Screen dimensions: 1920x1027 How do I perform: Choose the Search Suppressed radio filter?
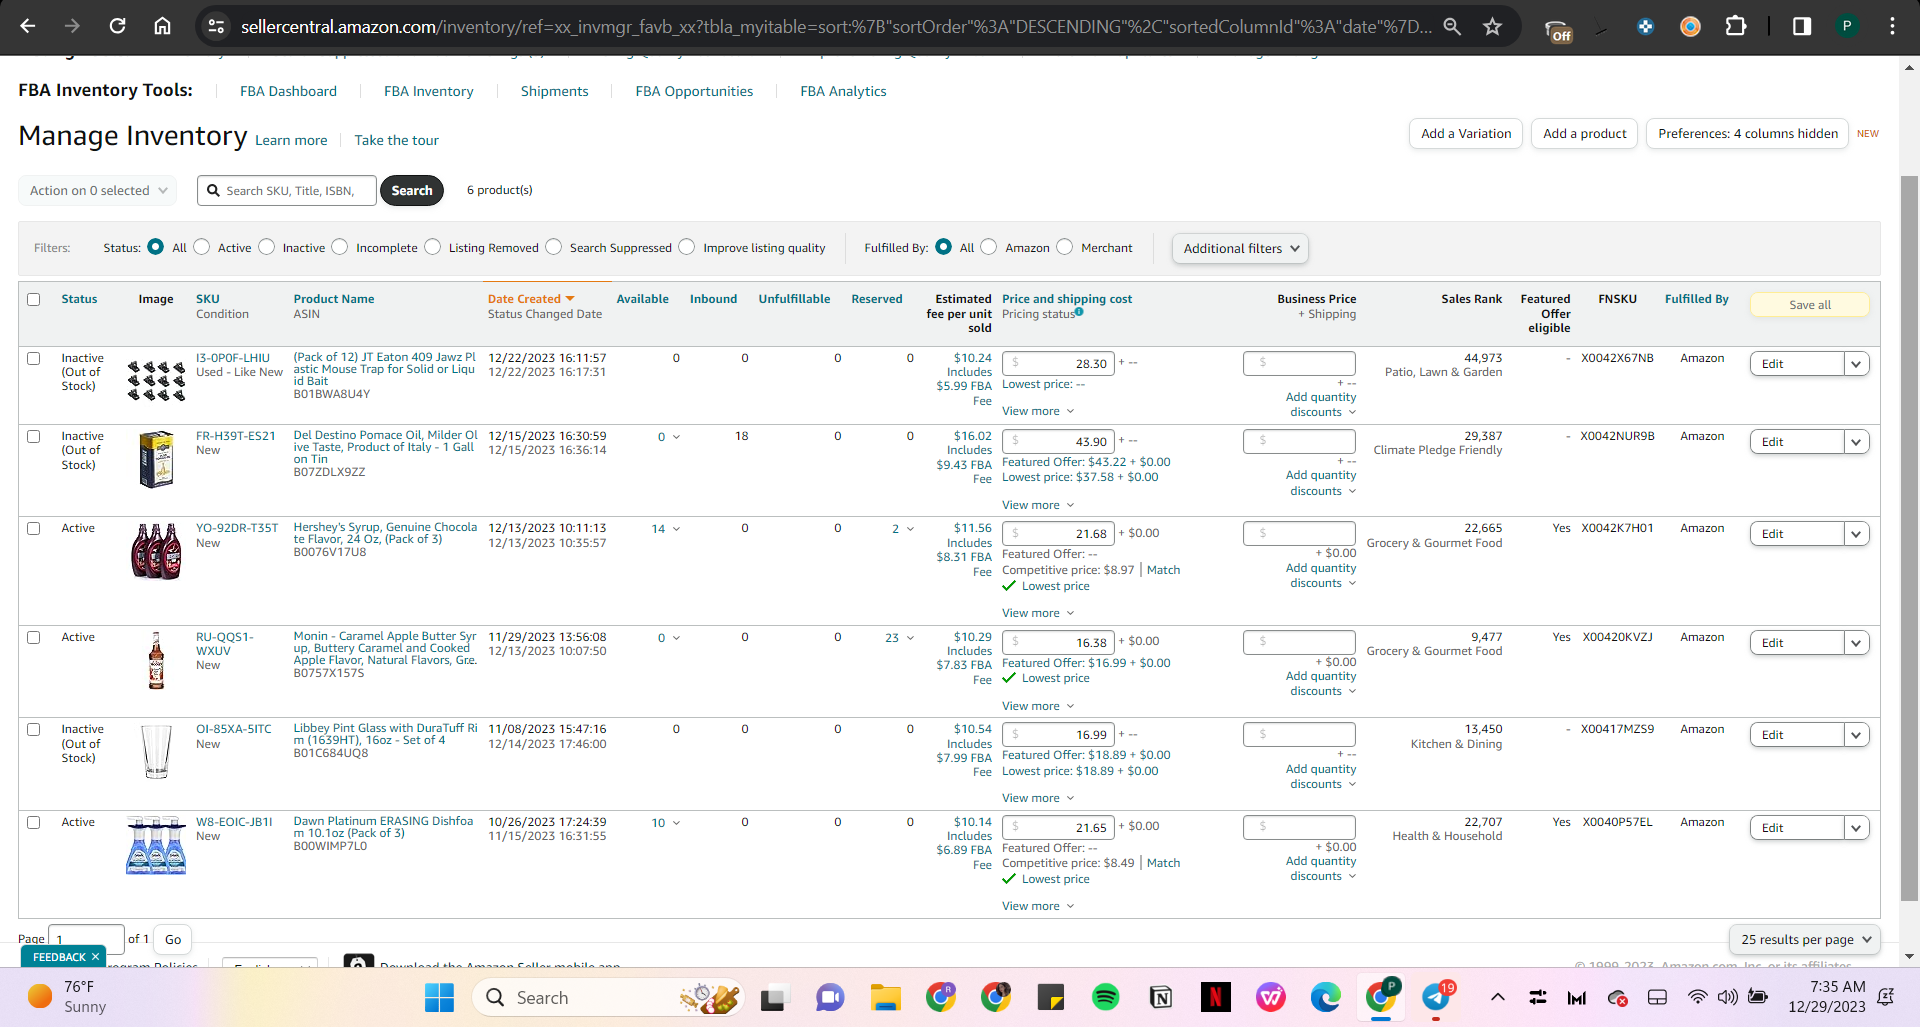point(554,247)
